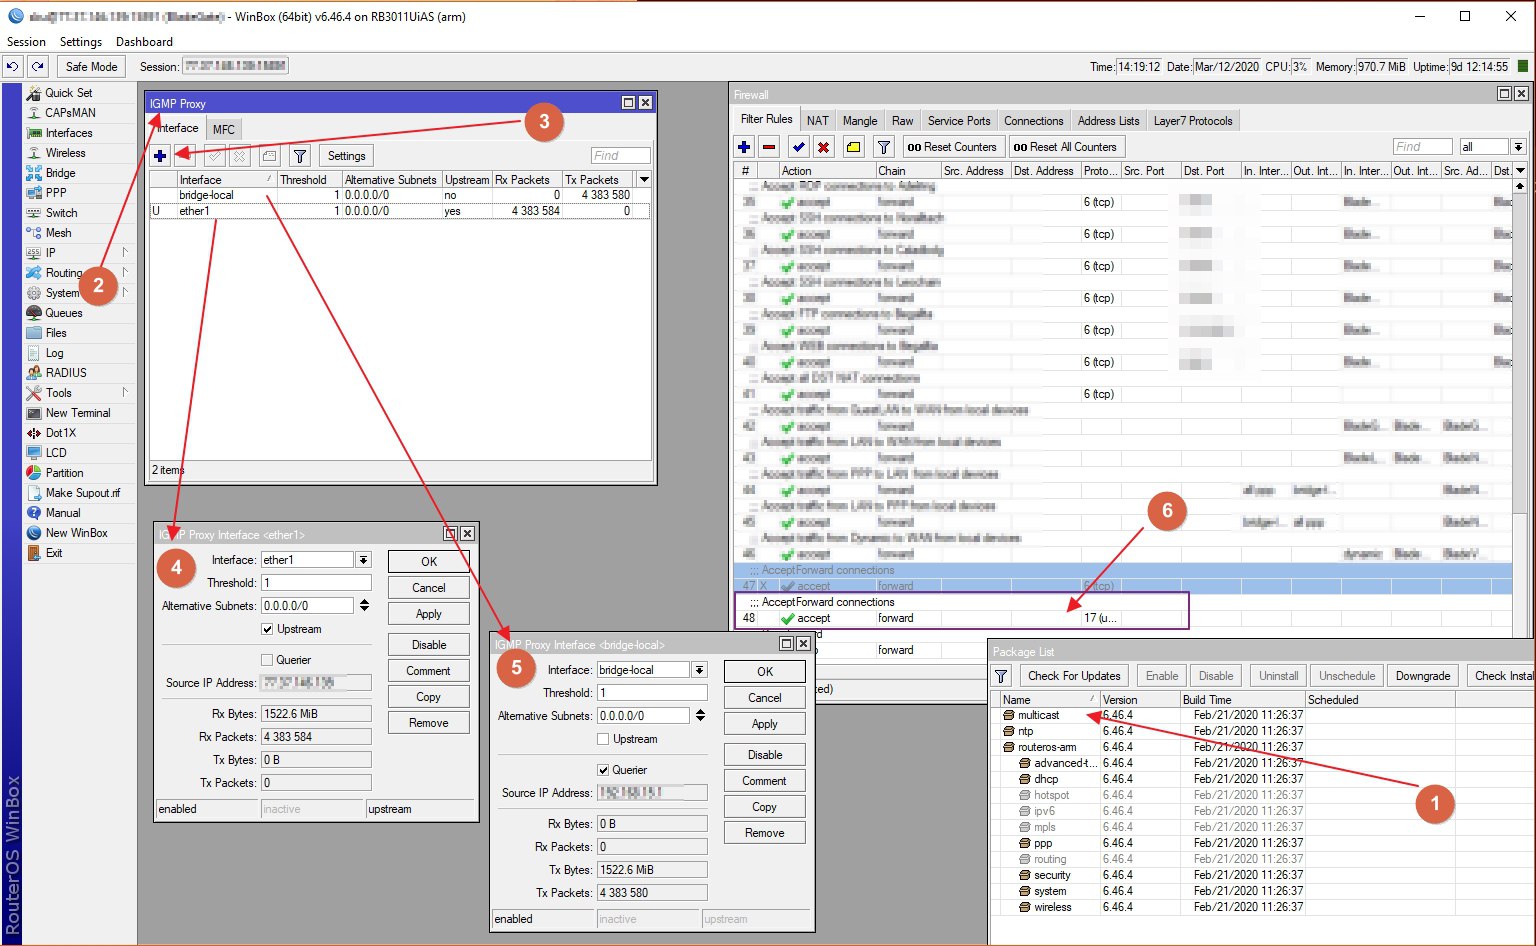Enable selected Firewall rule with checkmark
Viewport: 1536px width, 946px height.
[798, 147]
